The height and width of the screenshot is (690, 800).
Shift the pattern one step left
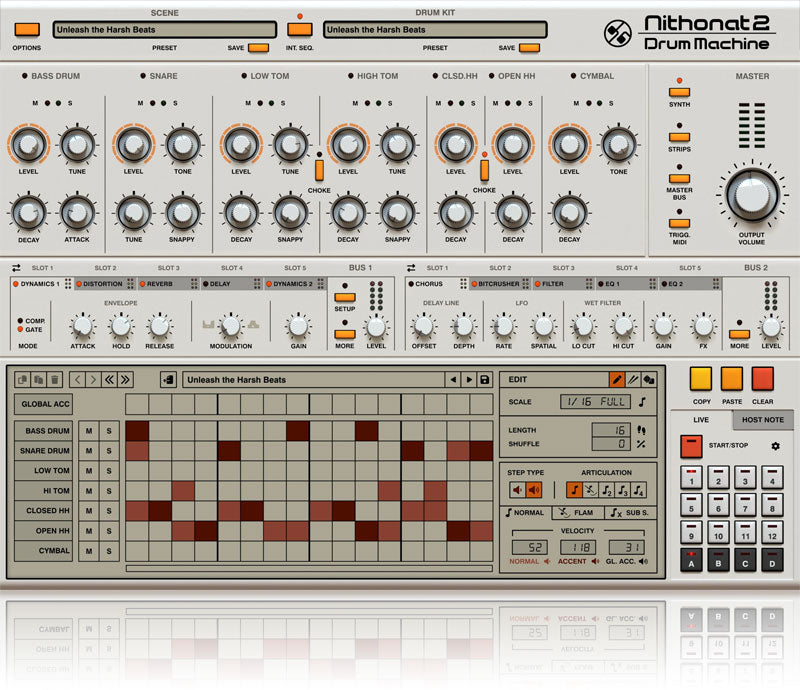tap(77, 380)
